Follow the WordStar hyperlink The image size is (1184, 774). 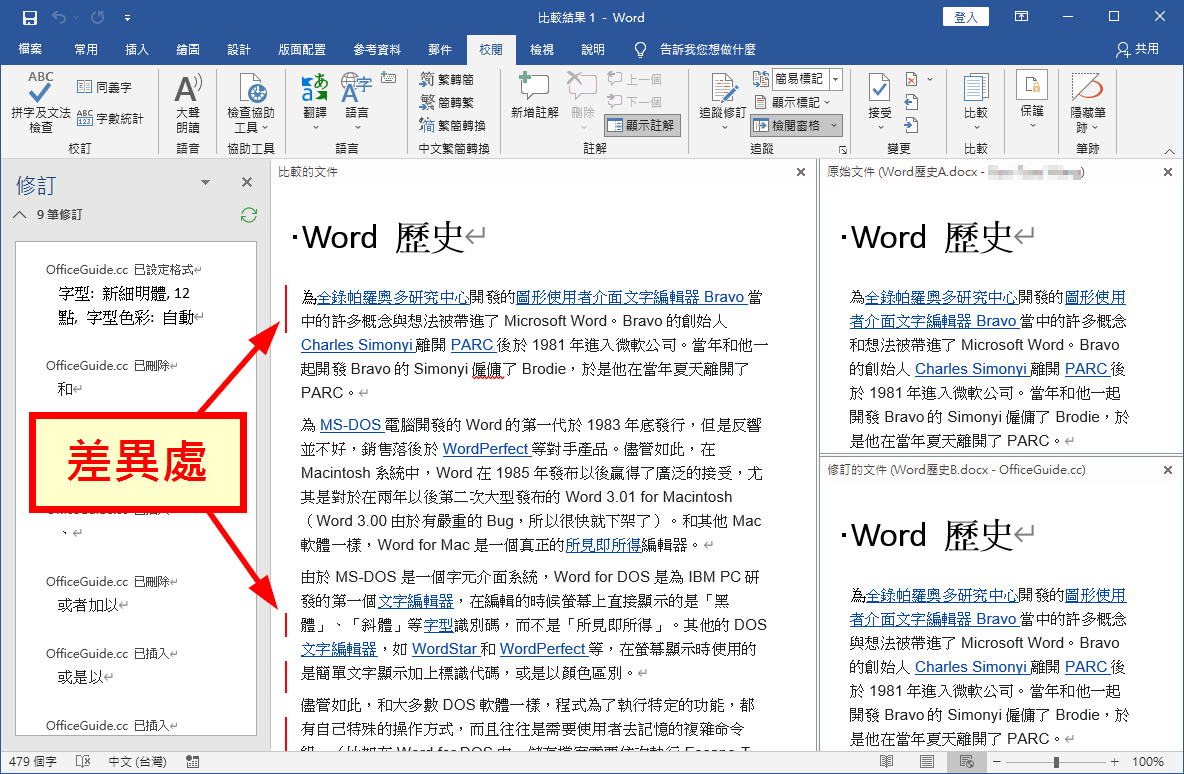pyautogui.click(x=444, y=649)
